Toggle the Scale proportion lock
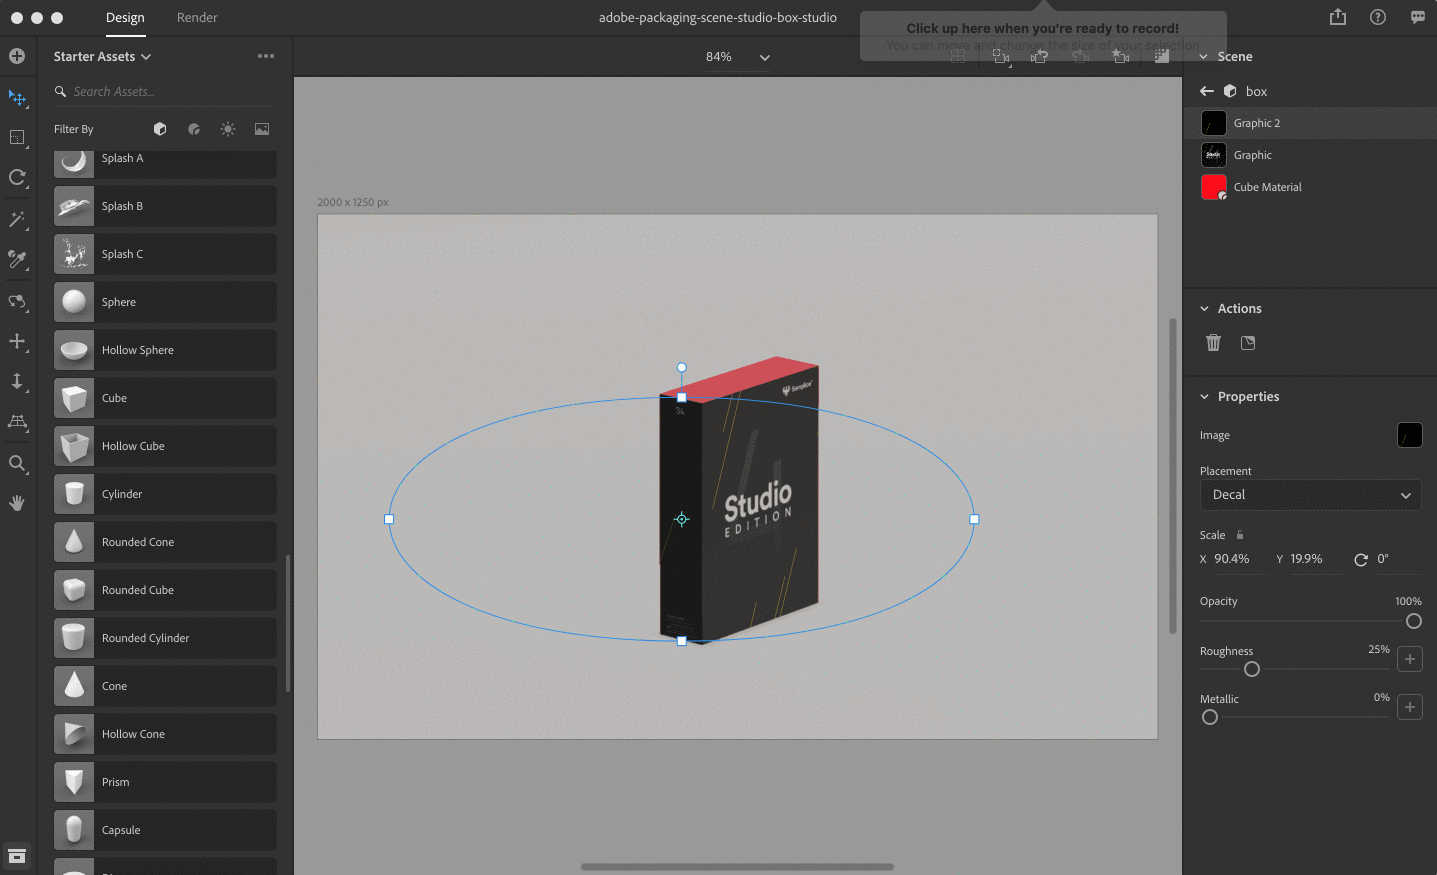Screen dimensions: 1437x875 click(1240, 535)
